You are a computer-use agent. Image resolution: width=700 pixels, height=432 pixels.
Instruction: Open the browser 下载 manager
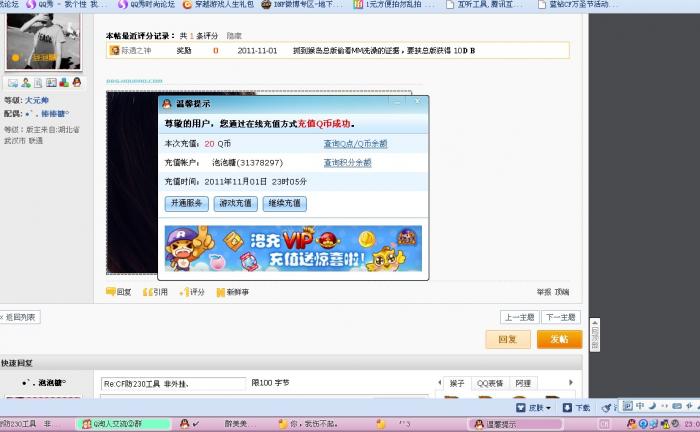coord(577,408)
